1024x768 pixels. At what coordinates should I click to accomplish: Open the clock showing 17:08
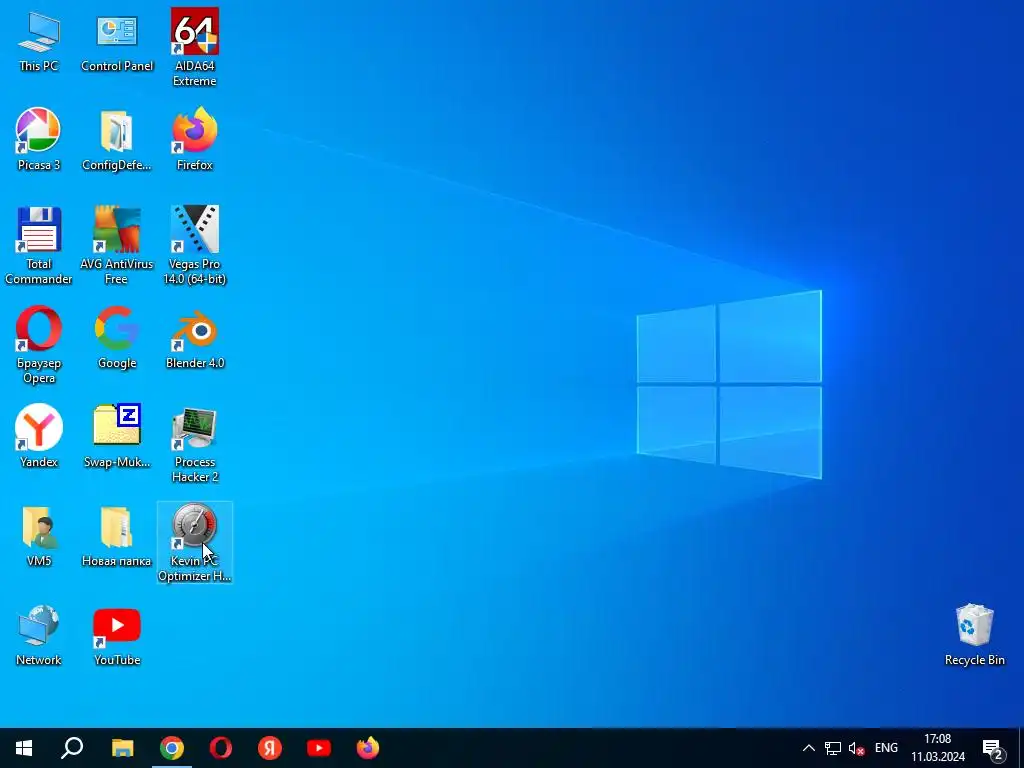938,748
